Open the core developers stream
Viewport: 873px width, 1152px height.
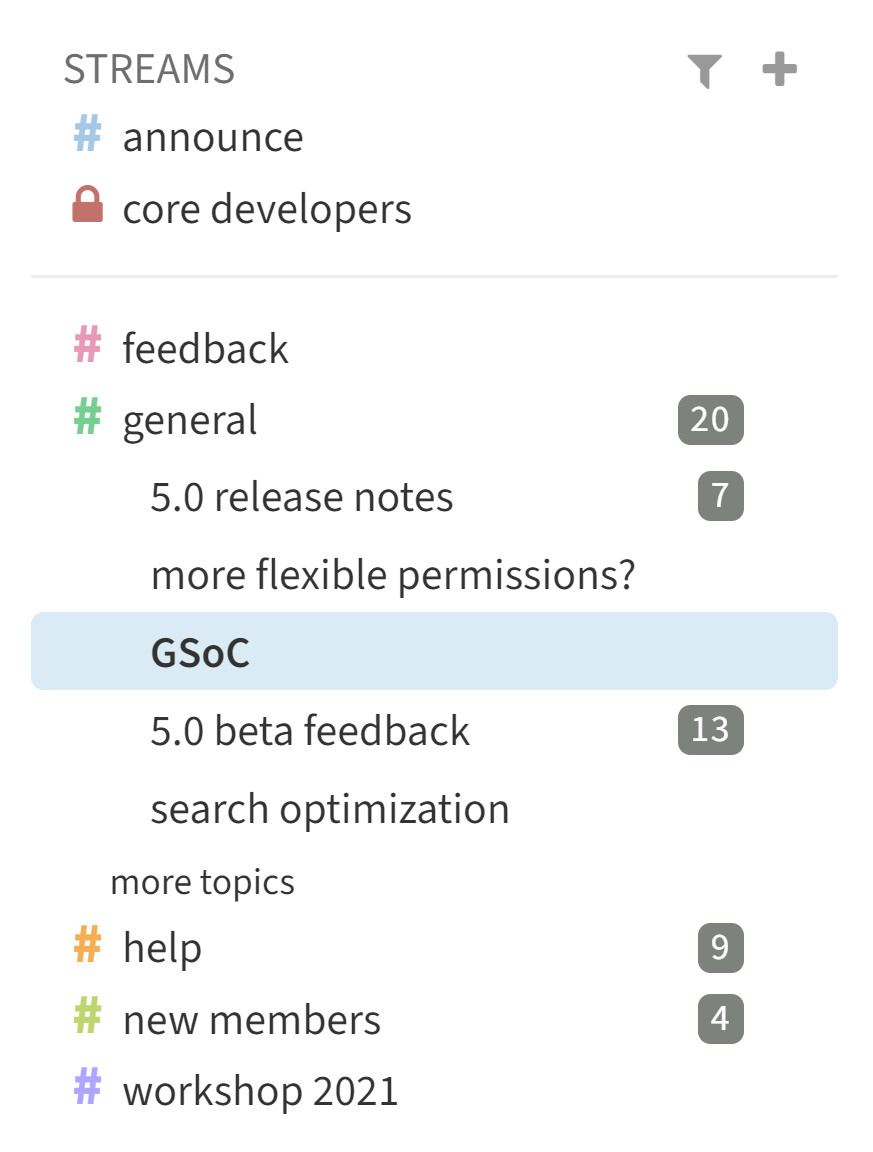(267, 209)
